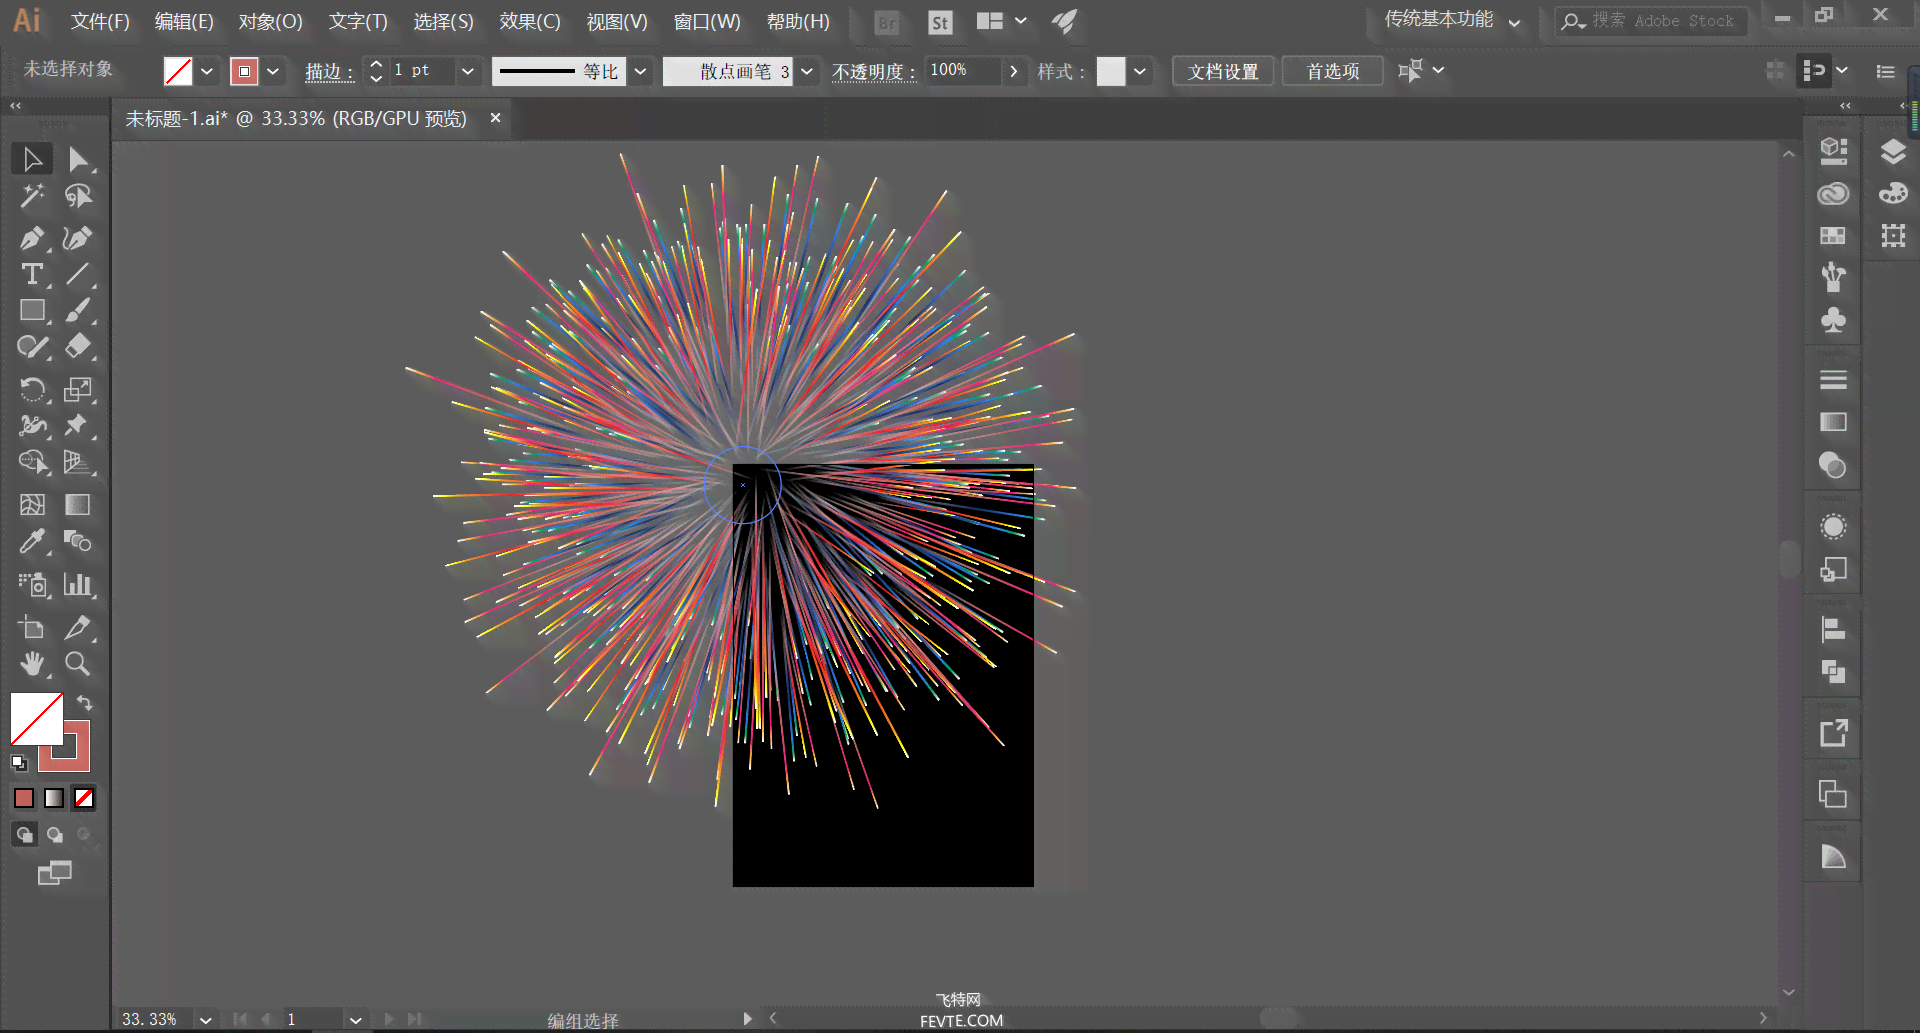Select the Rotate tool
The height and width of the screenshot is (1033, 1920).
(x=32, y=389)
